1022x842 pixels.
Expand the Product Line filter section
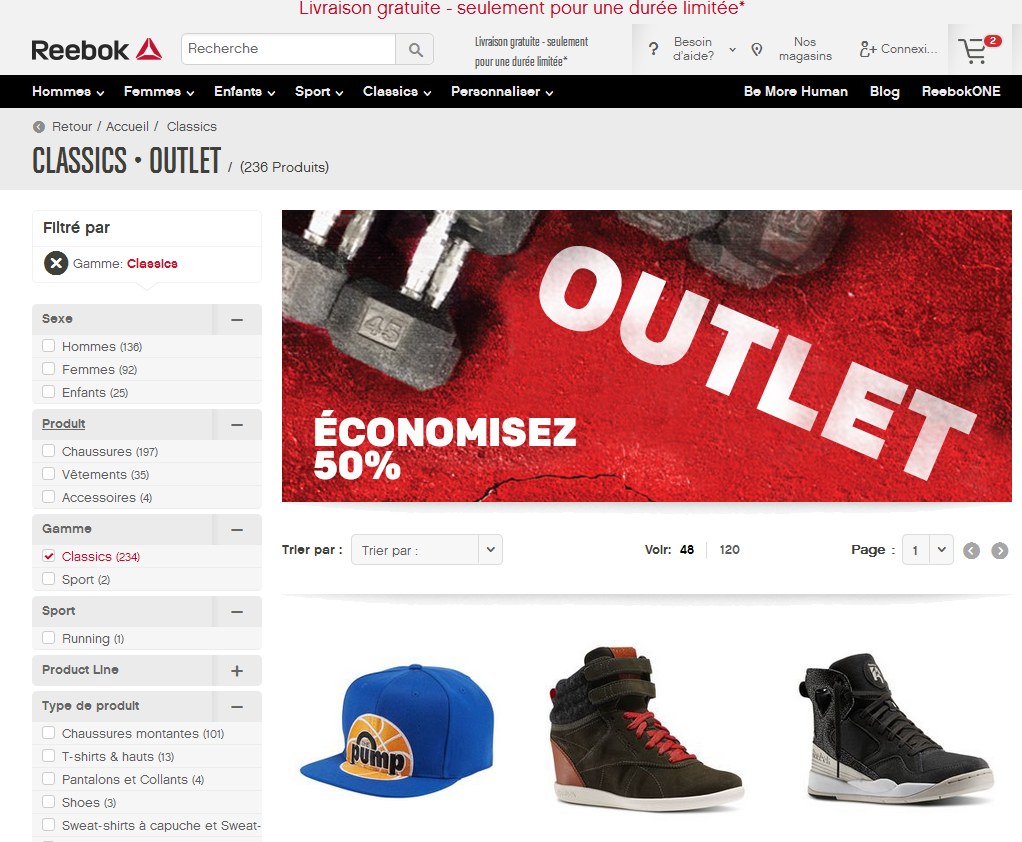(x=237, y=671)
